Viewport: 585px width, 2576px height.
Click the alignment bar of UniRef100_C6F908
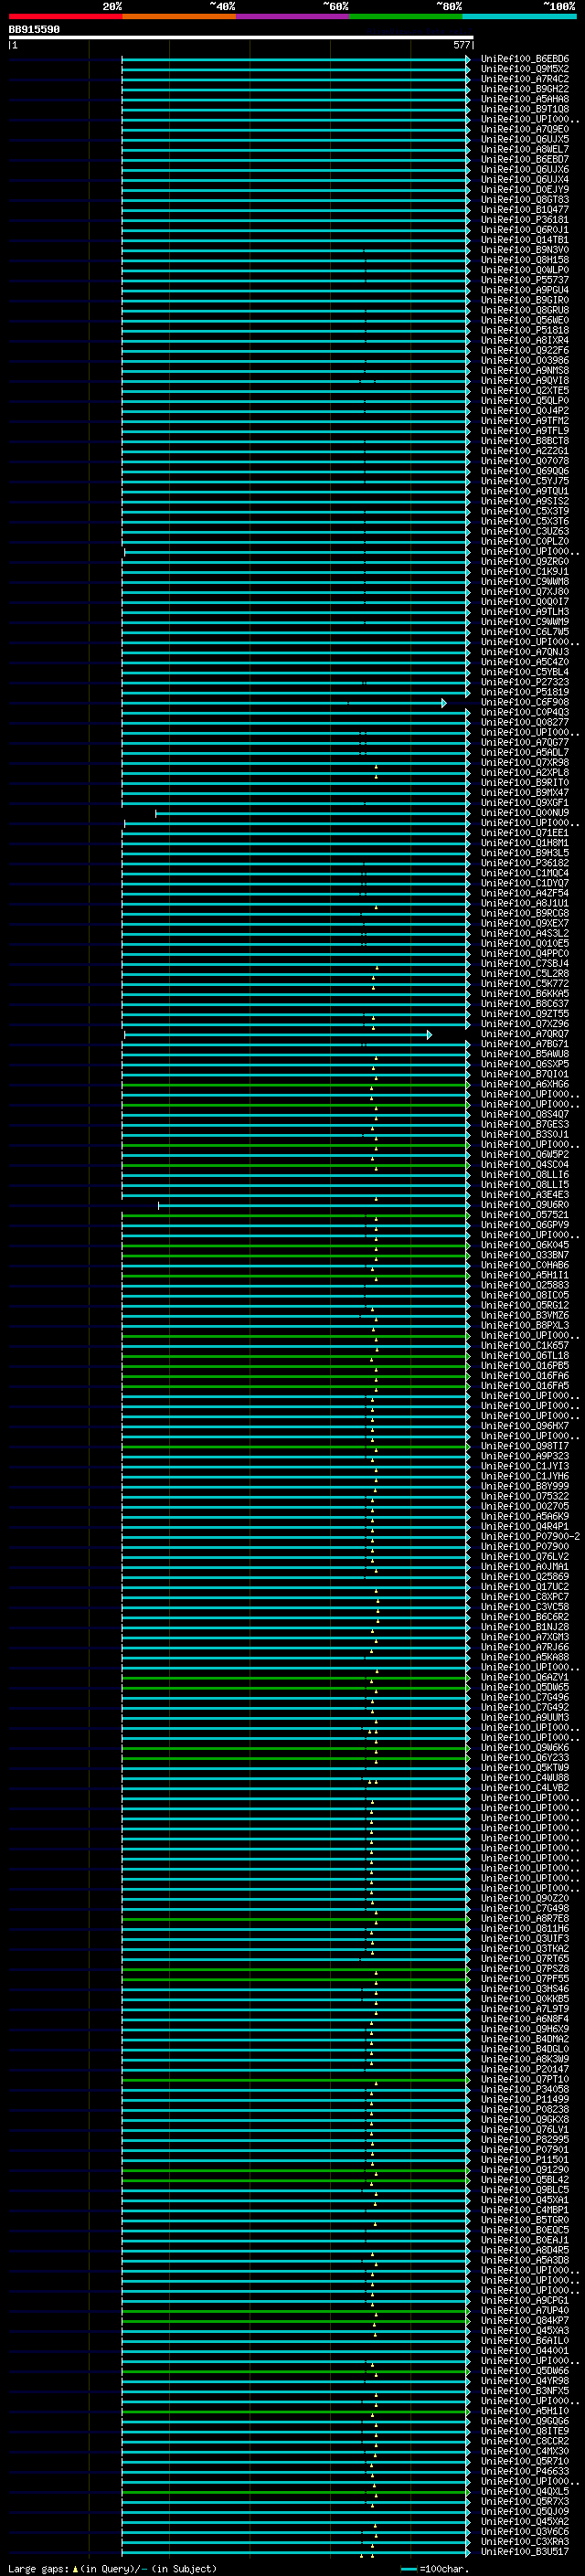[x=284, y=703]
